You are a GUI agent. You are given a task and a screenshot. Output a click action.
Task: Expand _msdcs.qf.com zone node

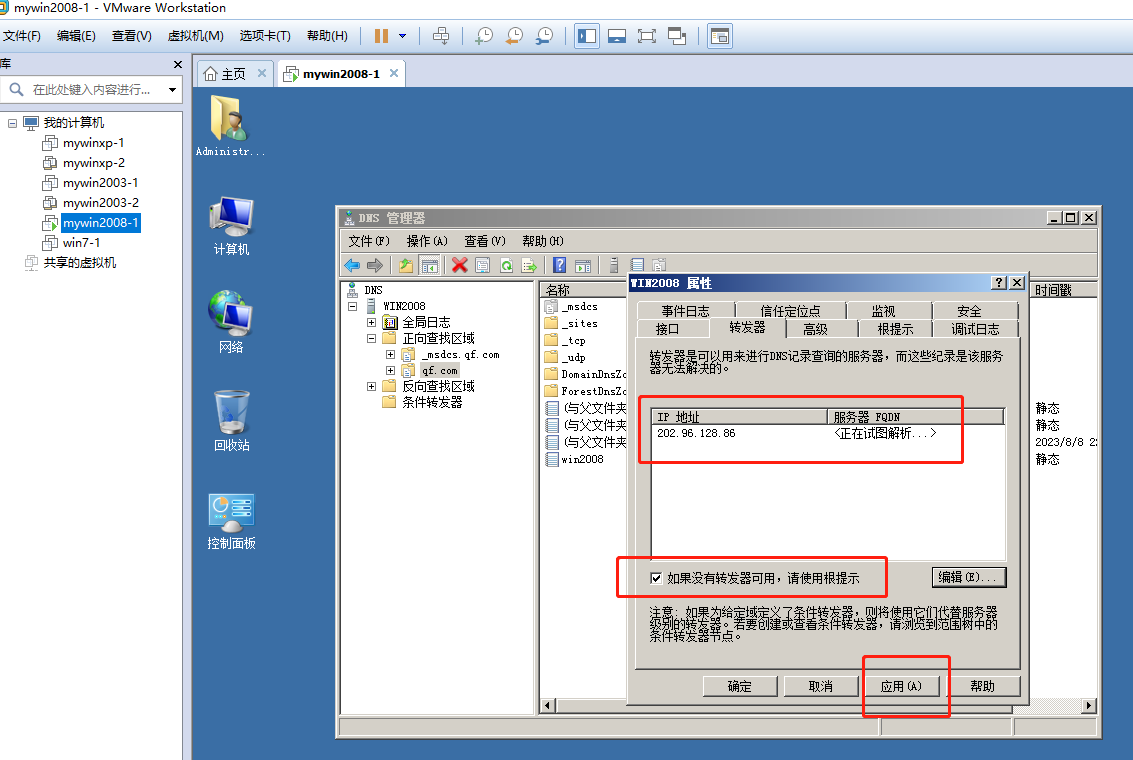tap(390, 355)
